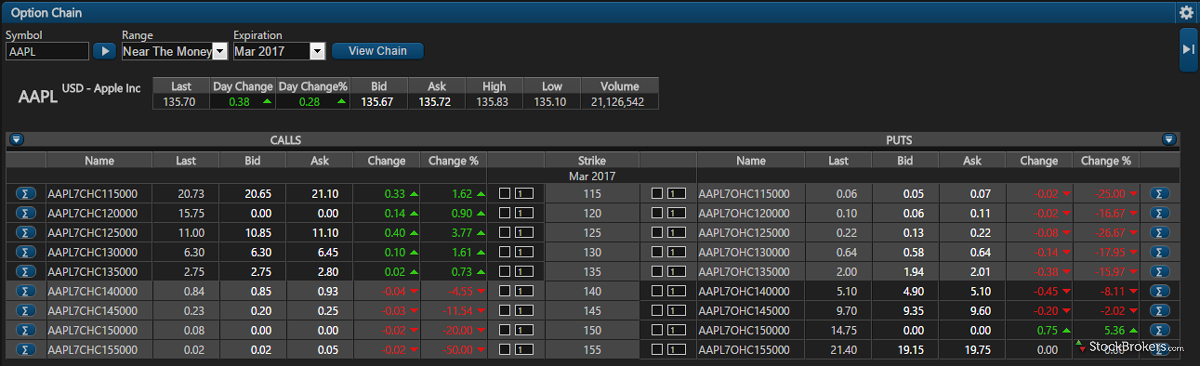Click the AAPL quote Bid value 135.67
This screenshot has height=366, width=1200.
point(378,102)
